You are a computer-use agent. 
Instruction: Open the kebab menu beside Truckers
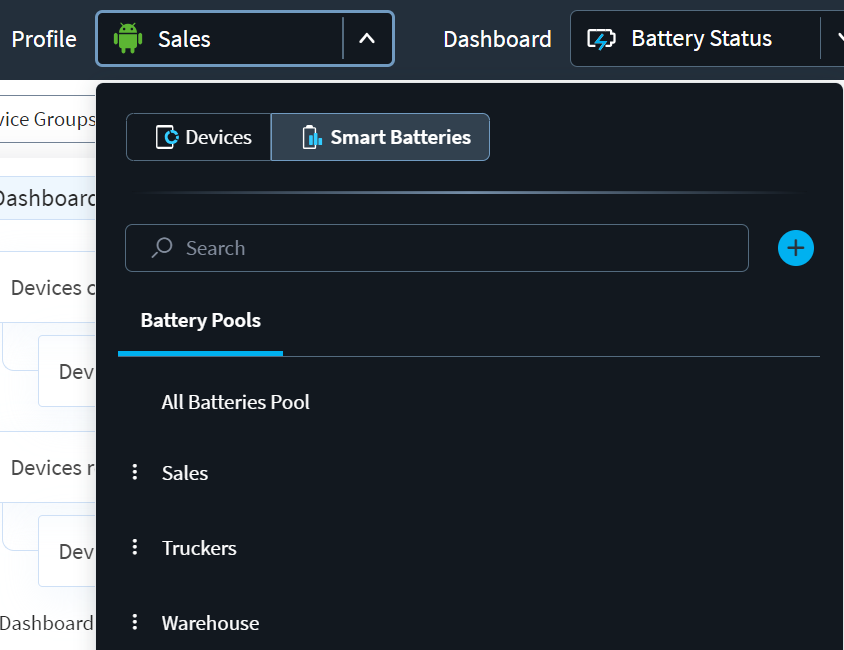[135, 548]
